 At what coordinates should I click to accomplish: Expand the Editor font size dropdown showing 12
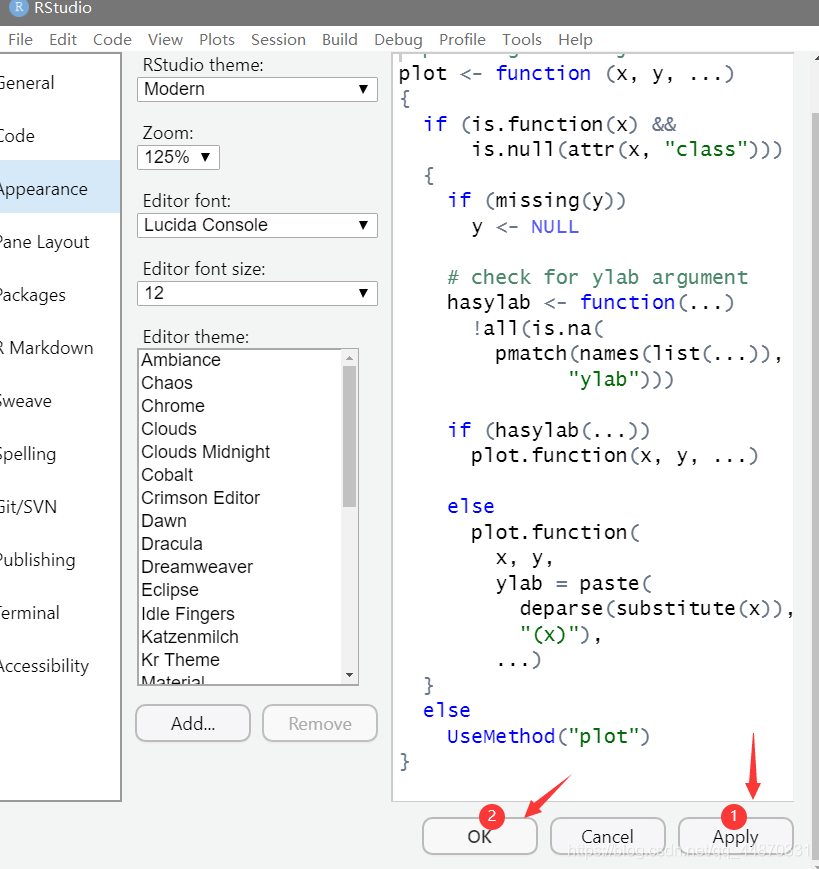pos(257,293)
